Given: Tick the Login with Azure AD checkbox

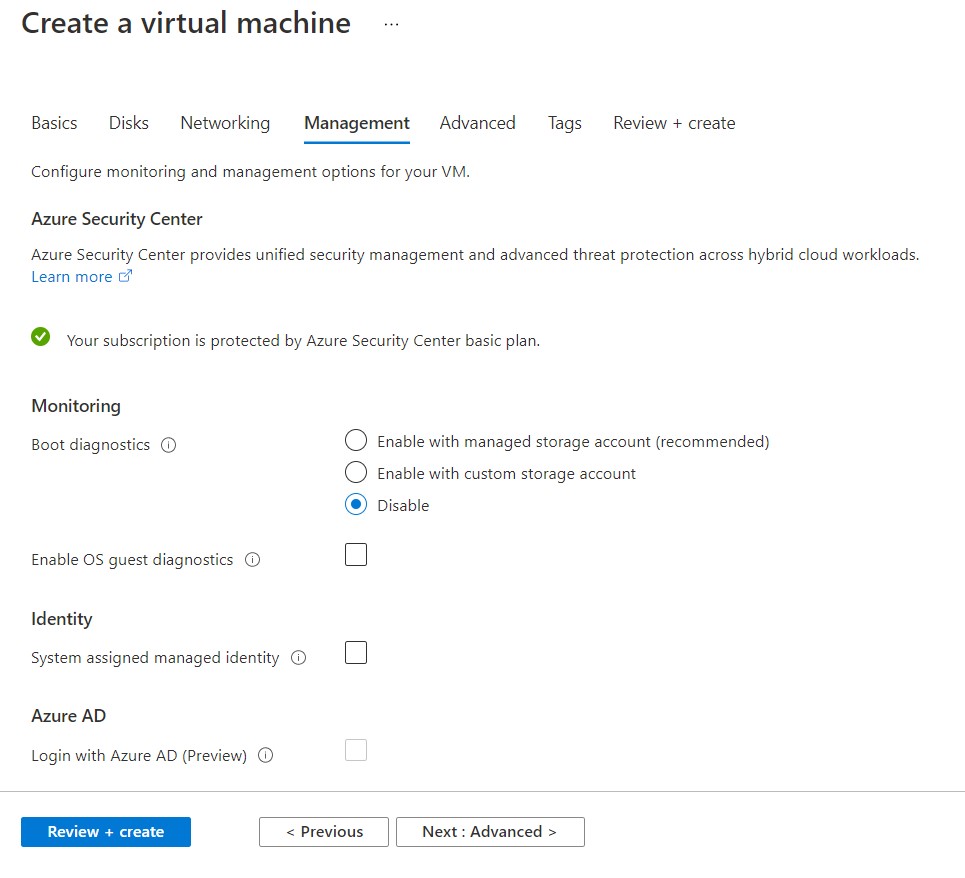Looking at the screenshot, I should pos(356,750).
